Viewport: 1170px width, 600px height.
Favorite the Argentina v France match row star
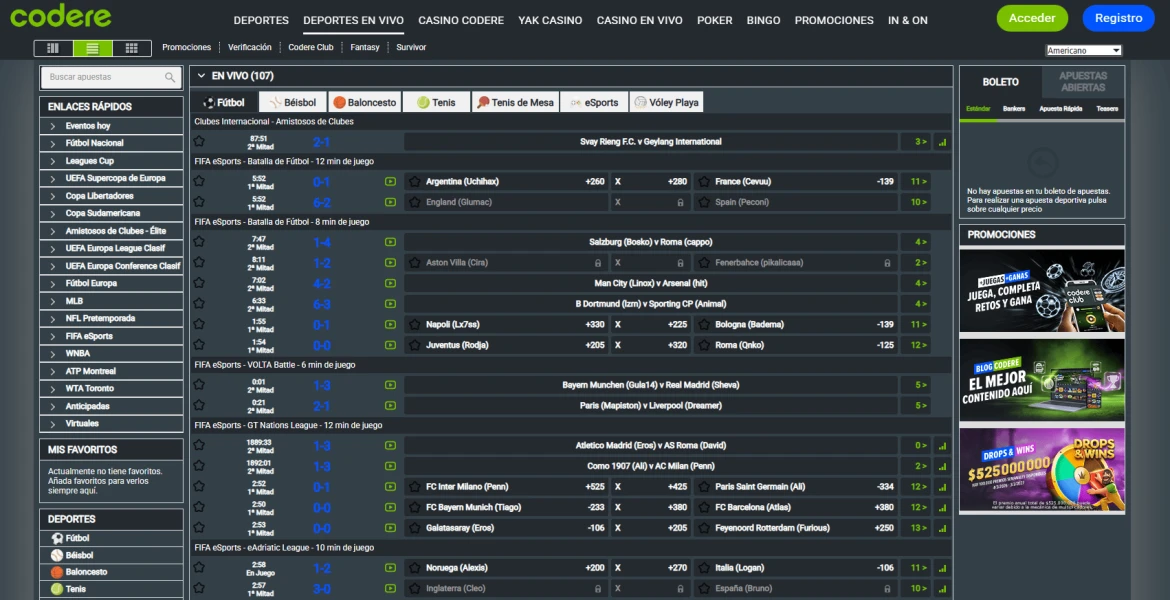(198, 181)
